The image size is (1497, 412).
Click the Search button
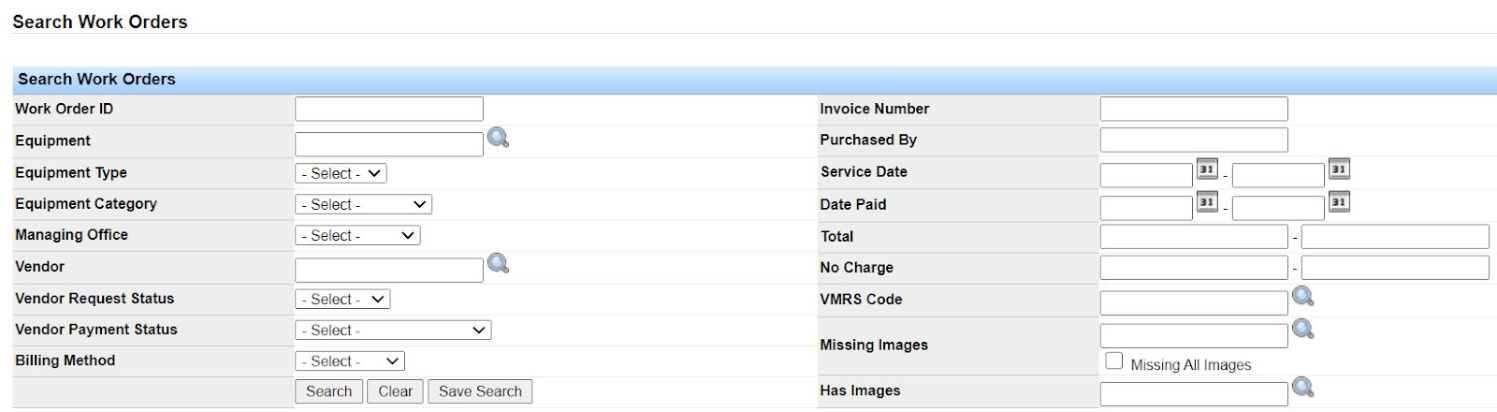point(329,392)
